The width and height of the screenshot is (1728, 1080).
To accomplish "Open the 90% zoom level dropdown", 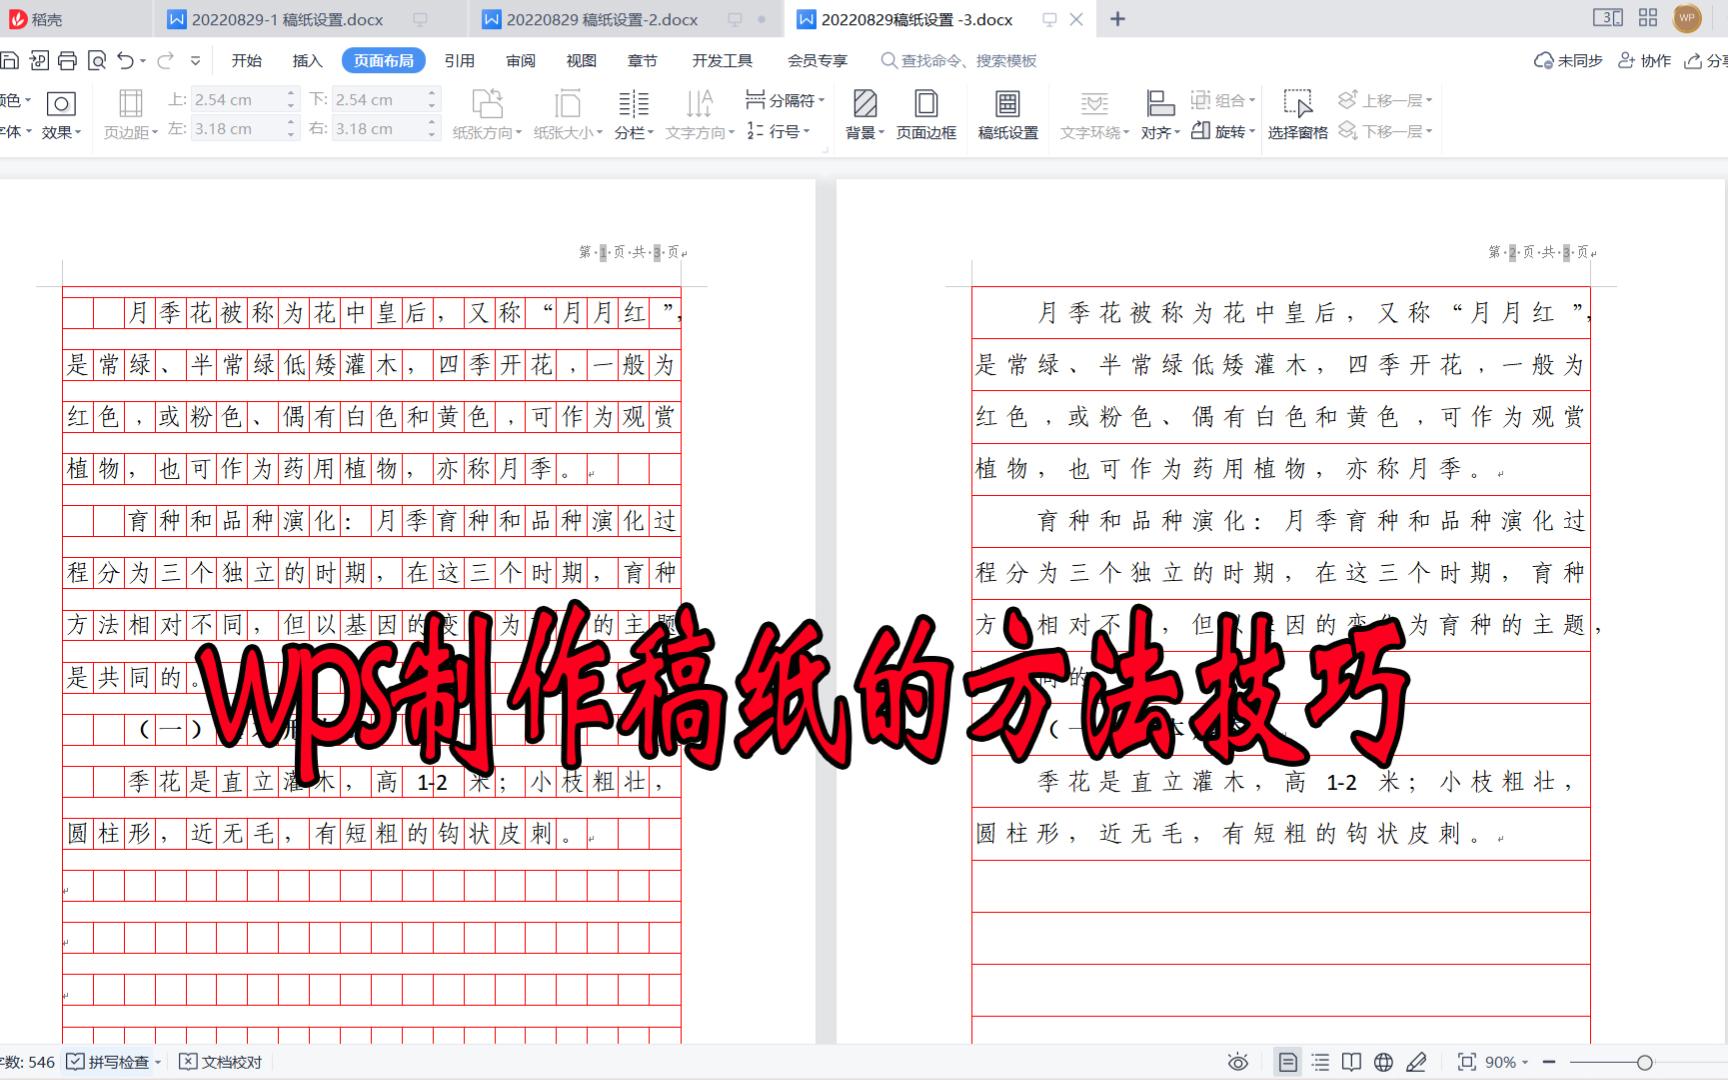I will [x=1508, y=1062].
